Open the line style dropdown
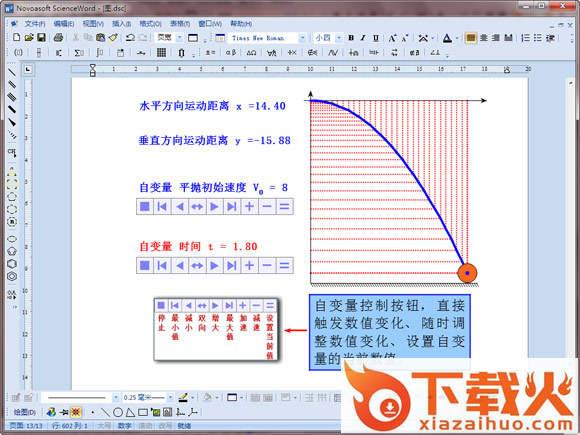This screenshot has width=580, height=435. point(115,398)
